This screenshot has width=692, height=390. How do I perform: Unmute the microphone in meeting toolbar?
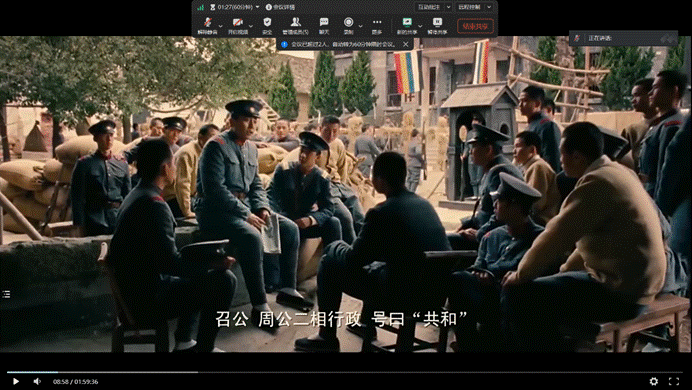[x=207, y=26]
